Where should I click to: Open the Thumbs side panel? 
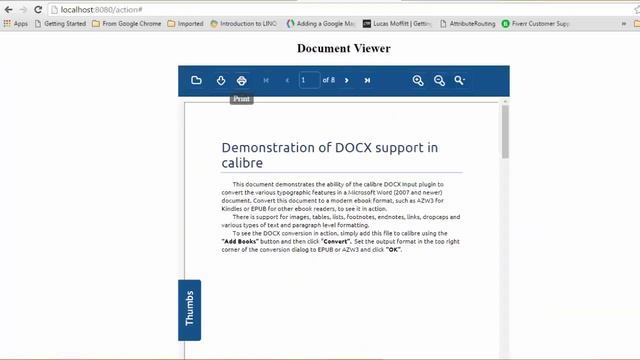[x=189, y=310]
